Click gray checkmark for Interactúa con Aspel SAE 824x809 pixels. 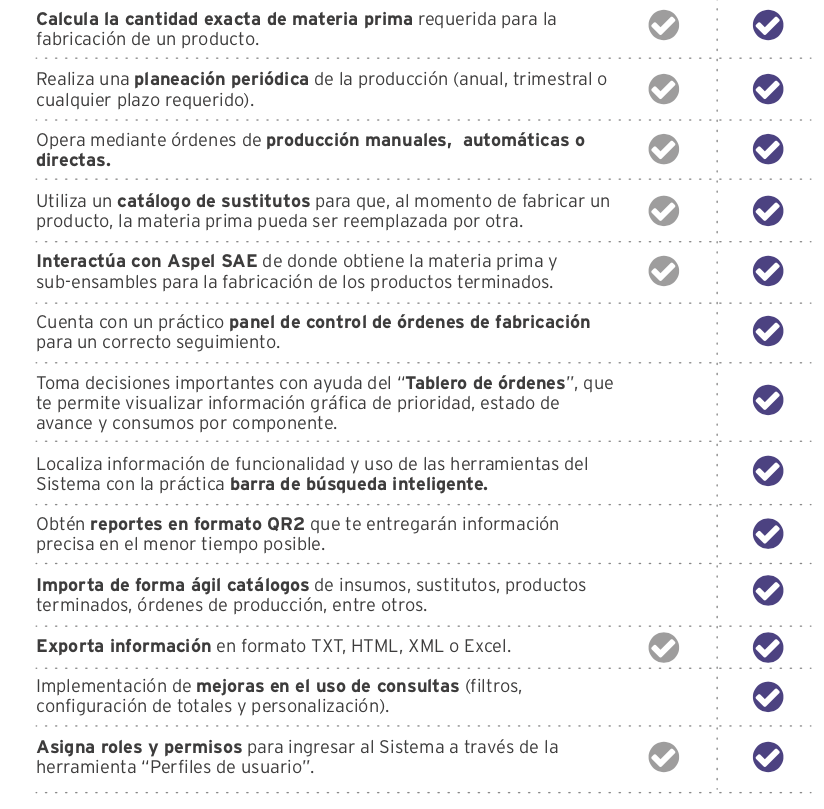[x=663, y=271]
